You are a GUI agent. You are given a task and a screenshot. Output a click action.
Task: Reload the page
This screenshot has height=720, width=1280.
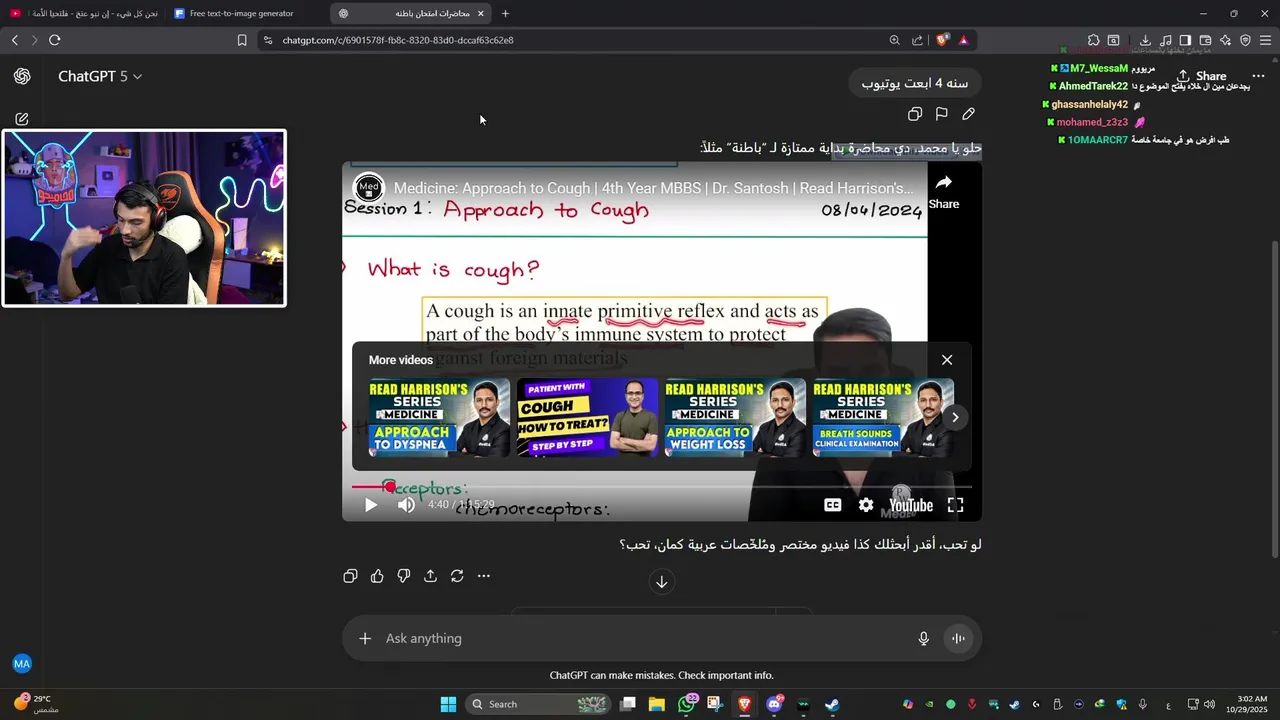pyautogui.click(x=55, y=40)
